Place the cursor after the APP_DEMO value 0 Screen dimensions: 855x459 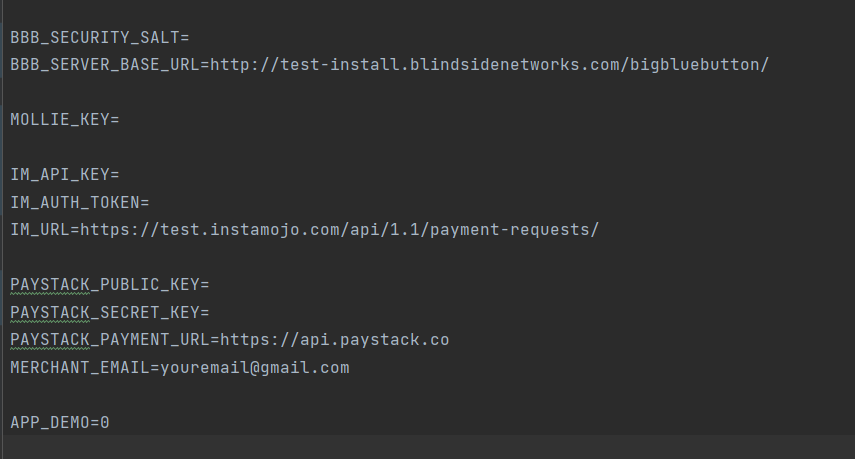click(x=110, y=423)
